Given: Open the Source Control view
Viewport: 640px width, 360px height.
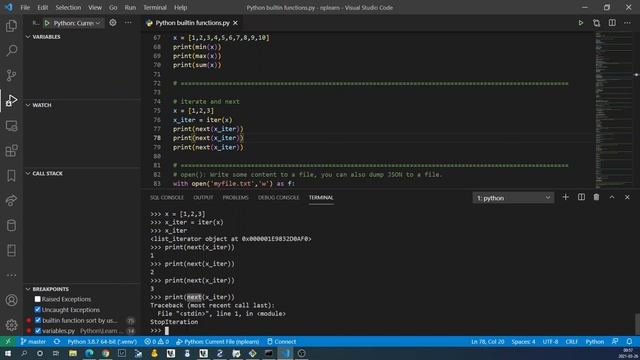Looking at the screenshot, I should pos(11,75).
